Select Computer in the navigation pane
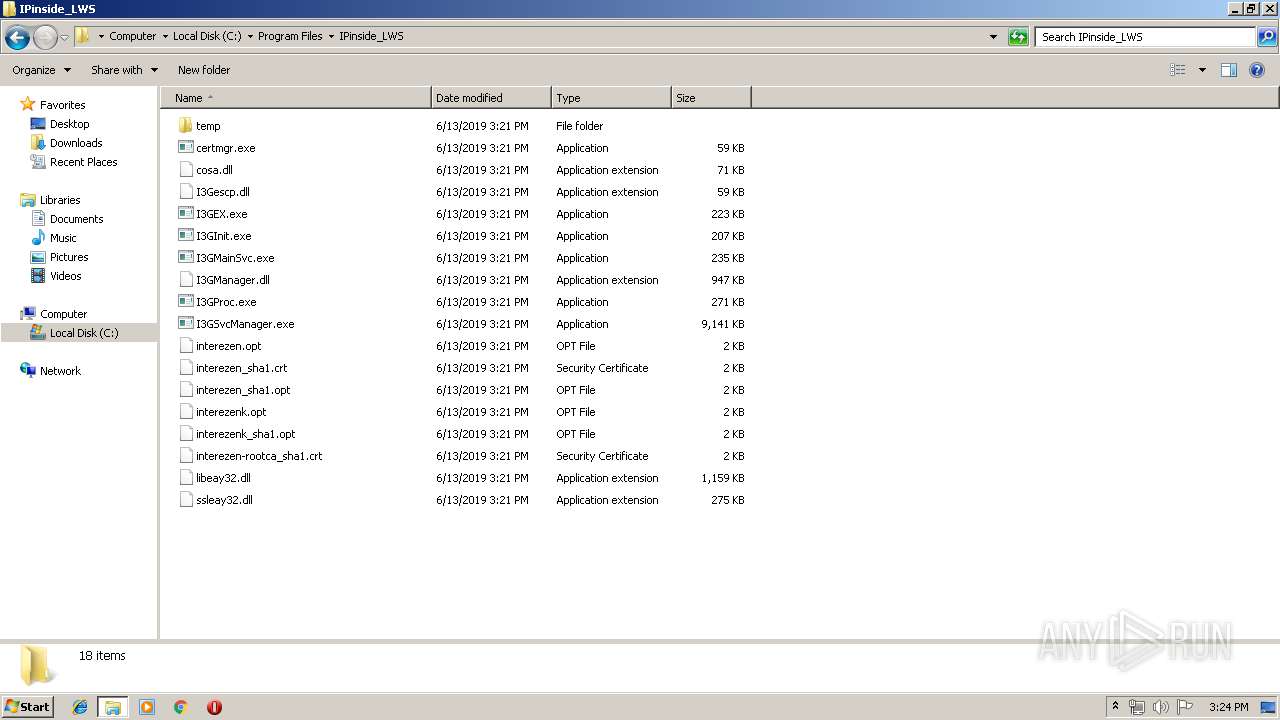The image size is (1280, 720). [63, 314]
